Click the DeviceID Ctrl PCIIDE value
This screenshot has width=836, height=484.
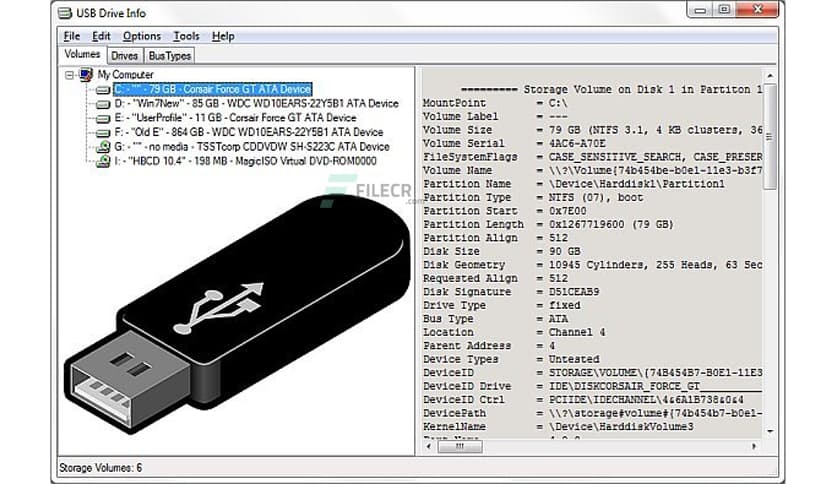(x=646, y=400)
